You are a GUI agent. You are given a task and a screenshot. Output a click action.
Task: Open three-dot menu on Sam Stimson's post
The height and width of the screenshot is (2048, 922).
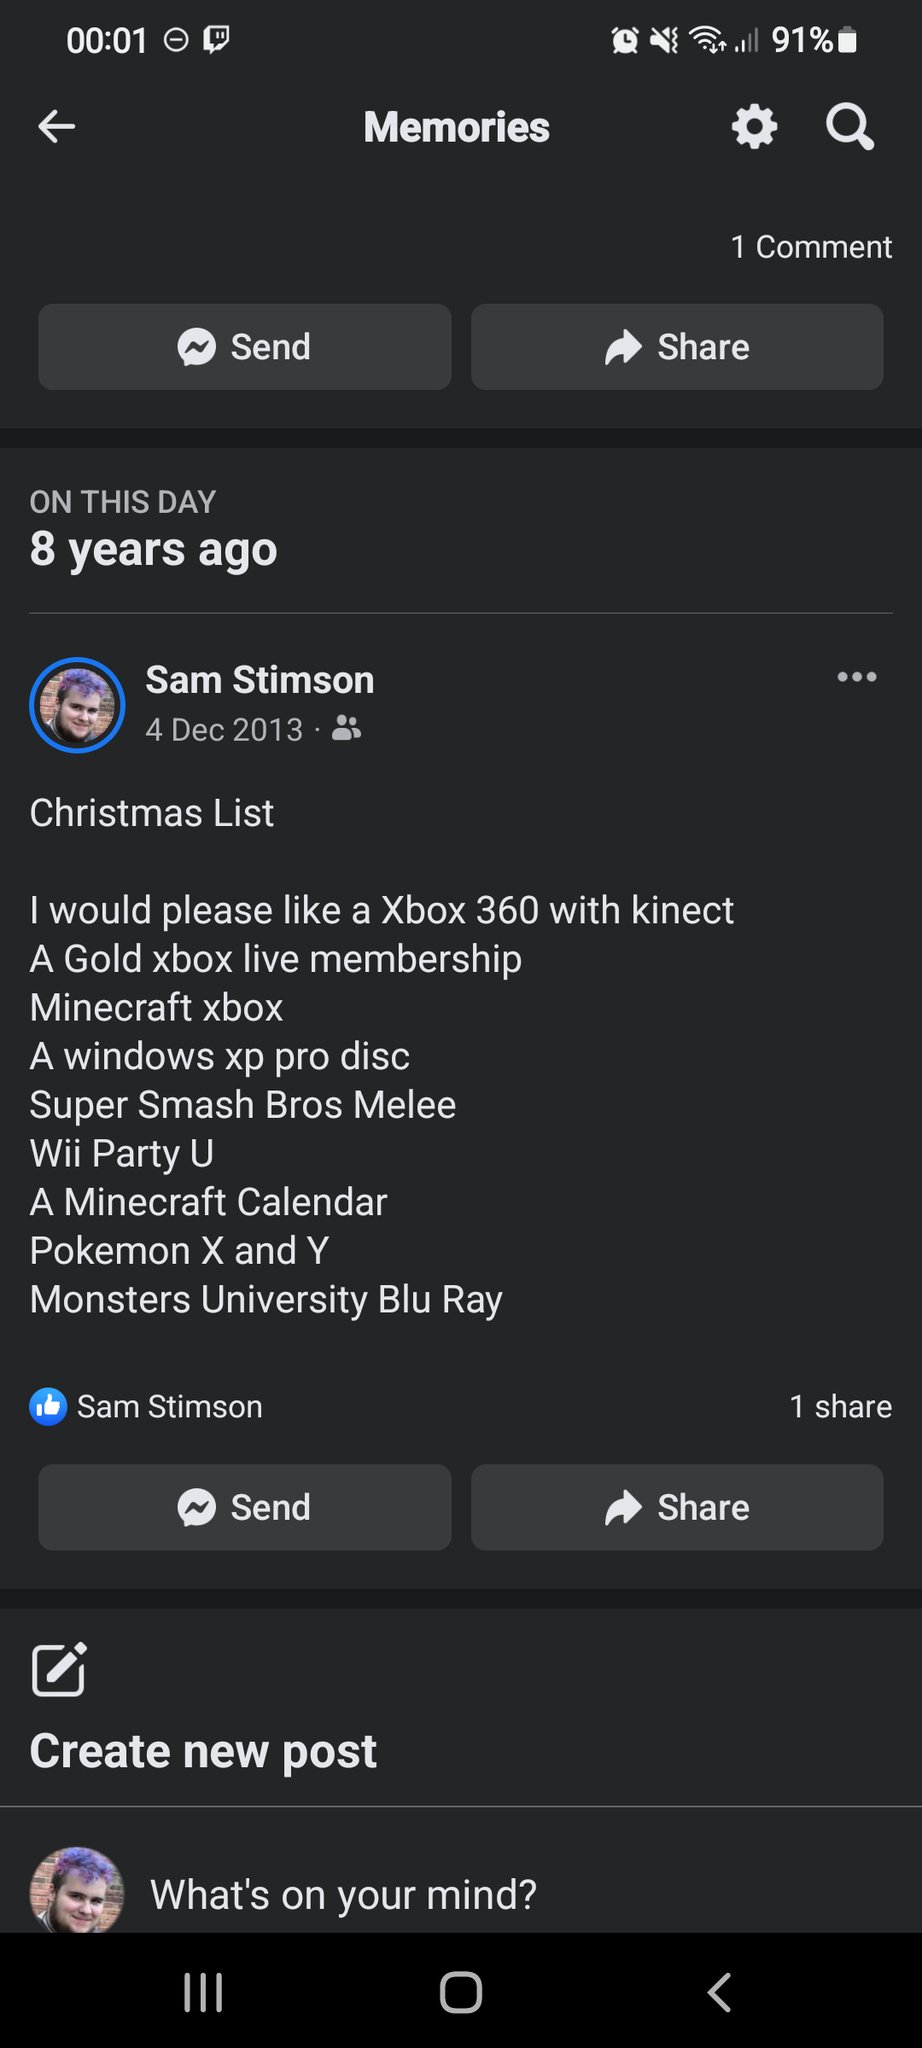[857, 677]
